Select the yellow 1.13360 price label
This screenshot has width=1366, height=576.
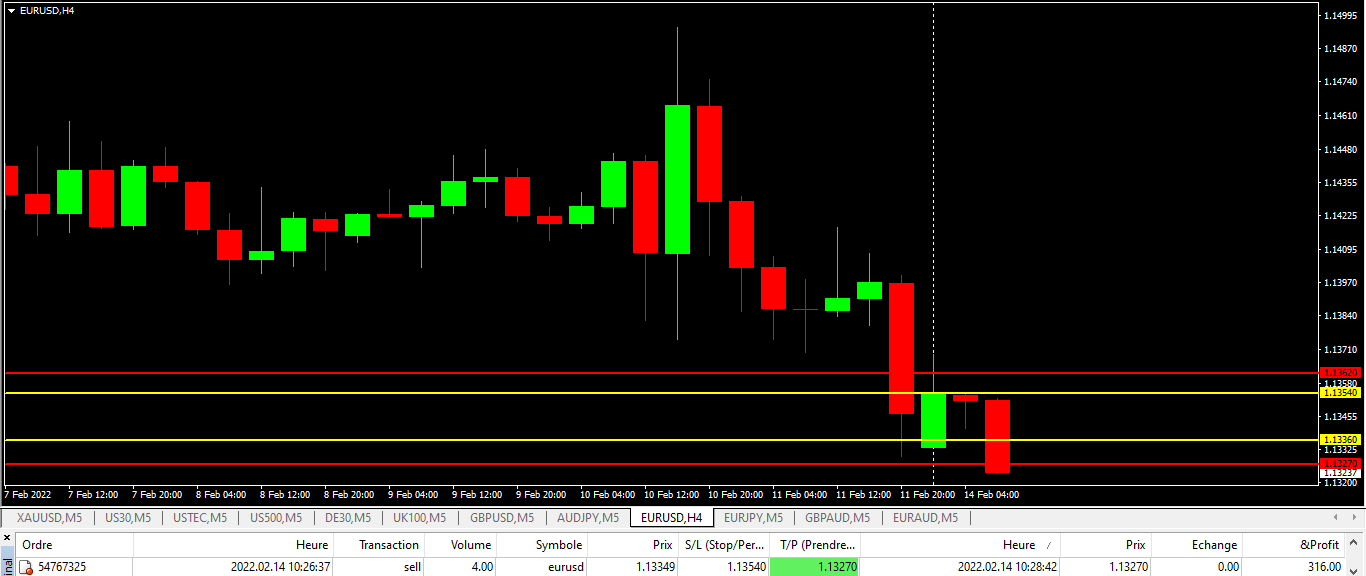tap(1341, 440)
